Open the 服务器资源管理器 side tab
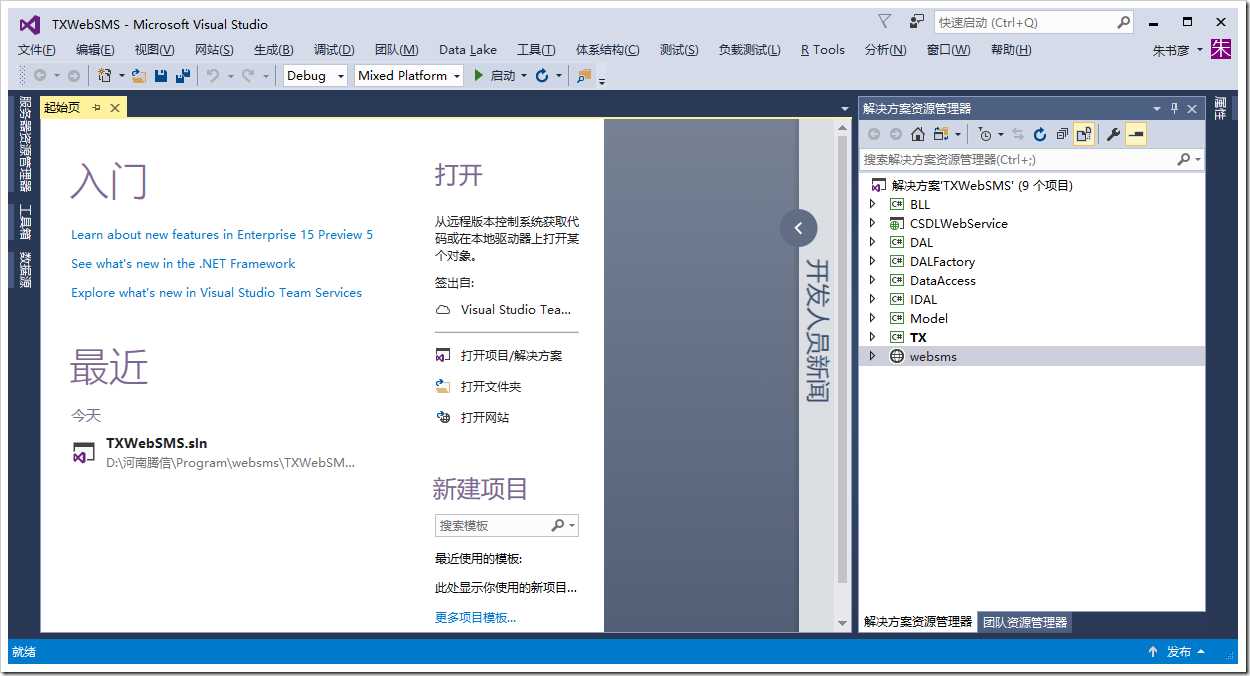 coord(25,143)
